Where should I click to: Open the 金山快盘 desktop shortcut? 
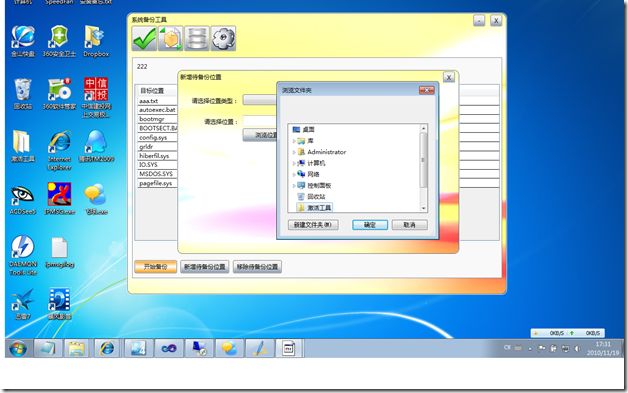pos(23,41)
